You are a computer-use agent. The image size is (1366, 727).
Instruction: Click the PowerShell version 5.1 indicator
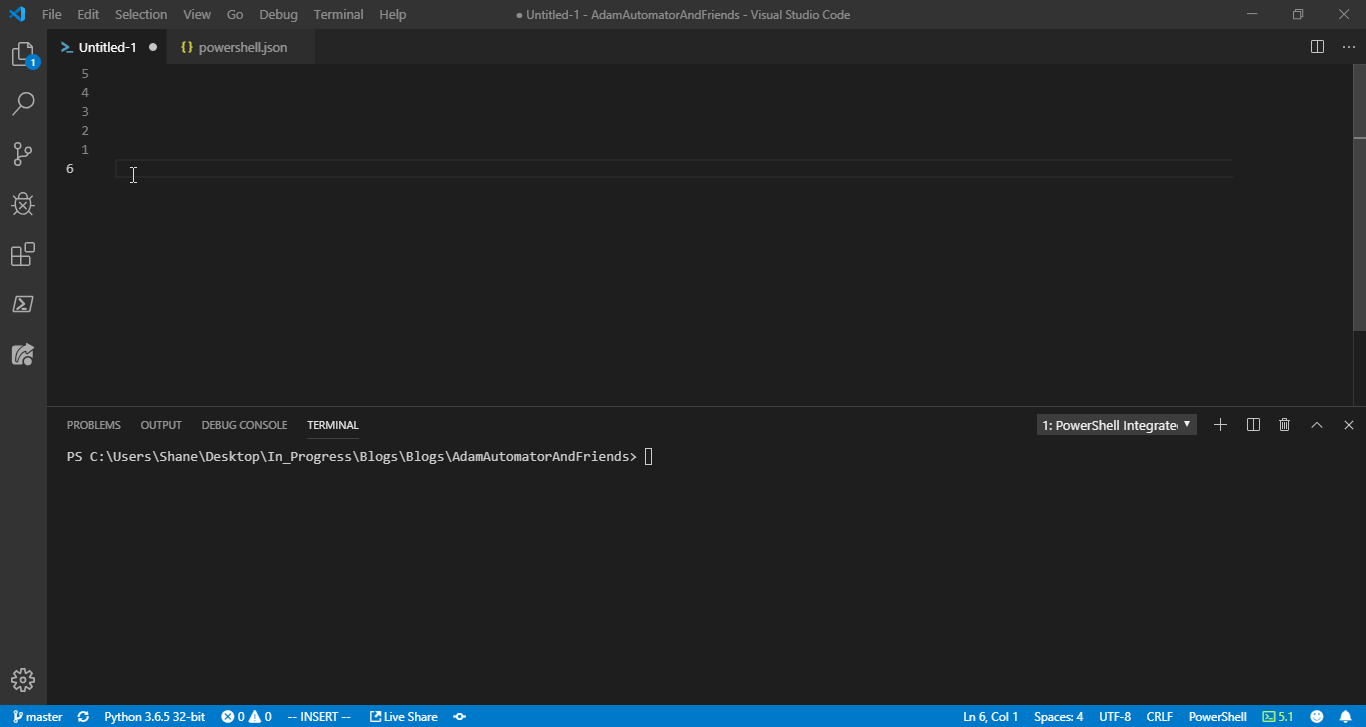pyautogui.click(x=1277, y=717)
